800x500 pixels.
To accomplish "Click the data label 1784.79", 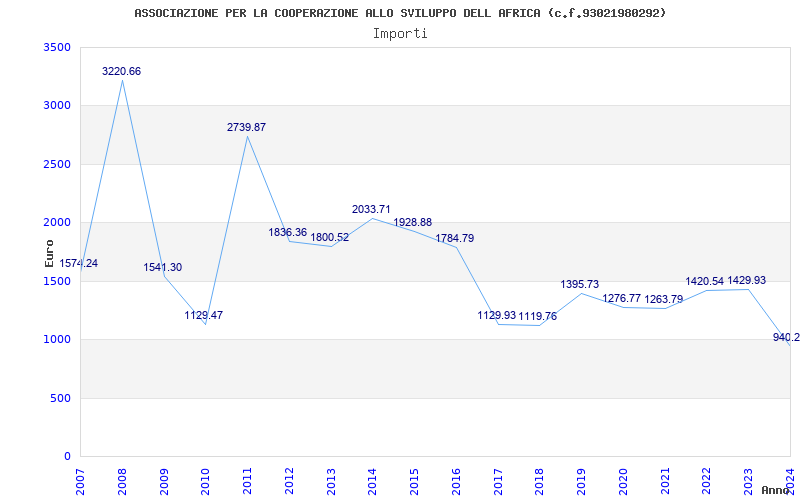I will click(x=455, y=238).
